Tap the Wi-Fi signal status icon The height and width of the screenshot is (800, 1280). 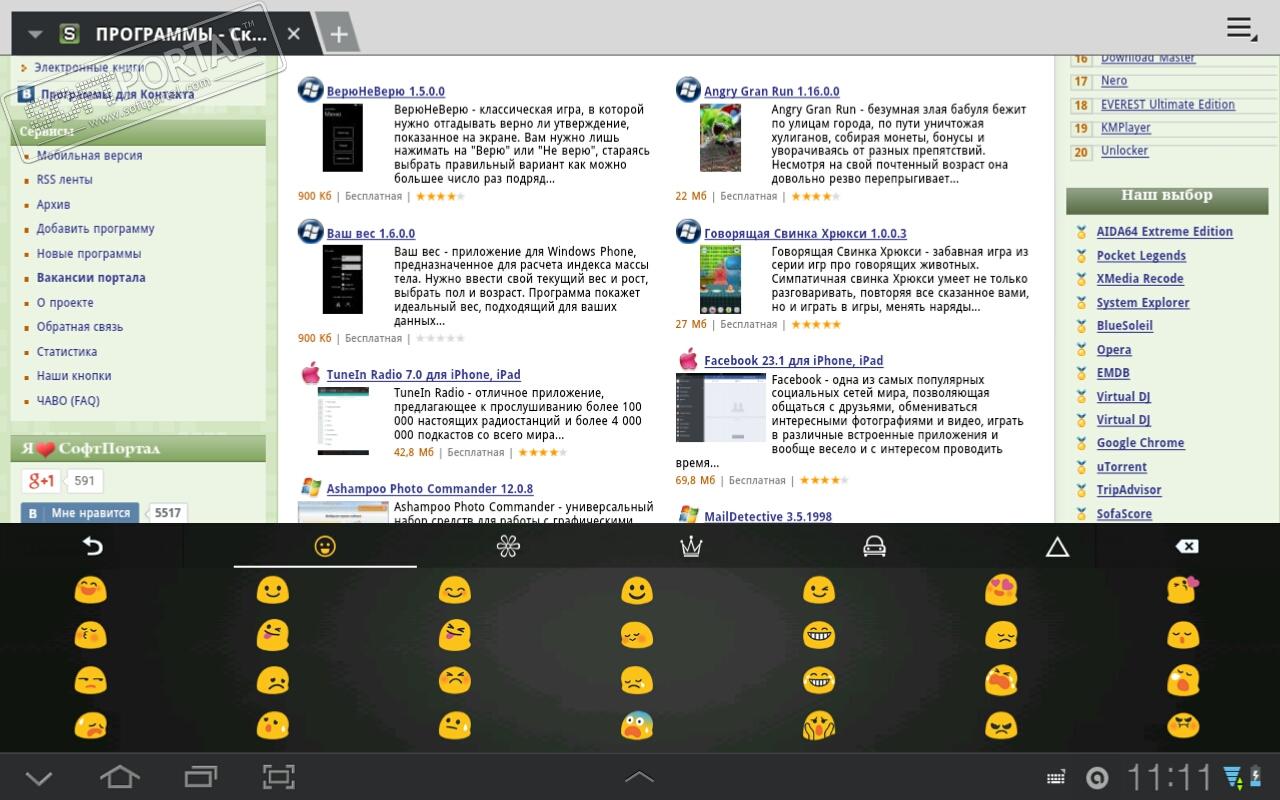1232,777
